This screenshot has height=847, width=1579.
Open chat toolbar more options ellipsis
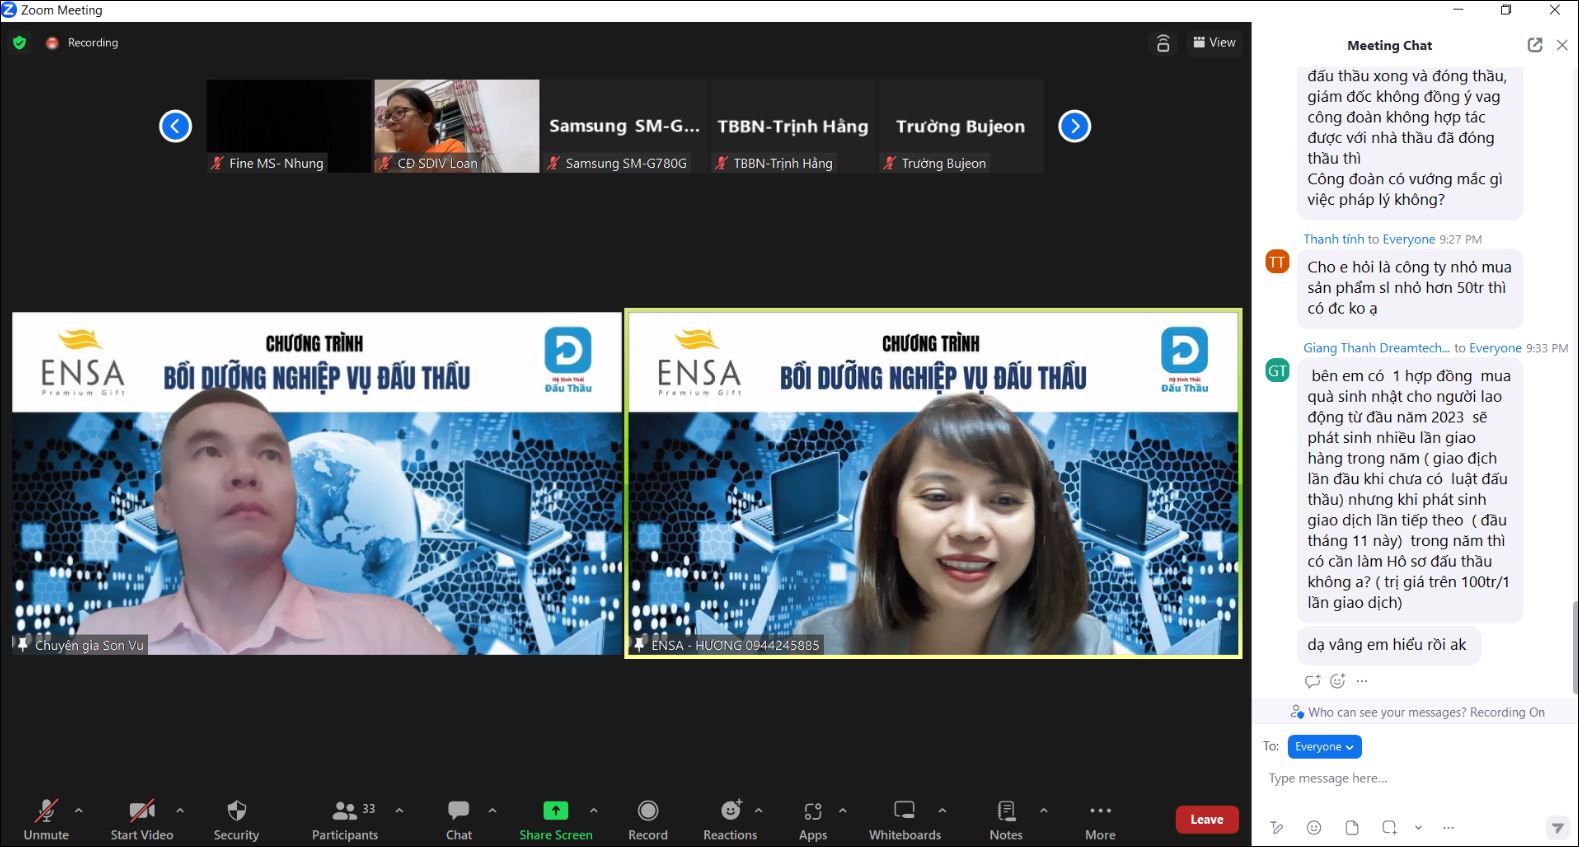pyautogui.click(x=1448, y=828)
